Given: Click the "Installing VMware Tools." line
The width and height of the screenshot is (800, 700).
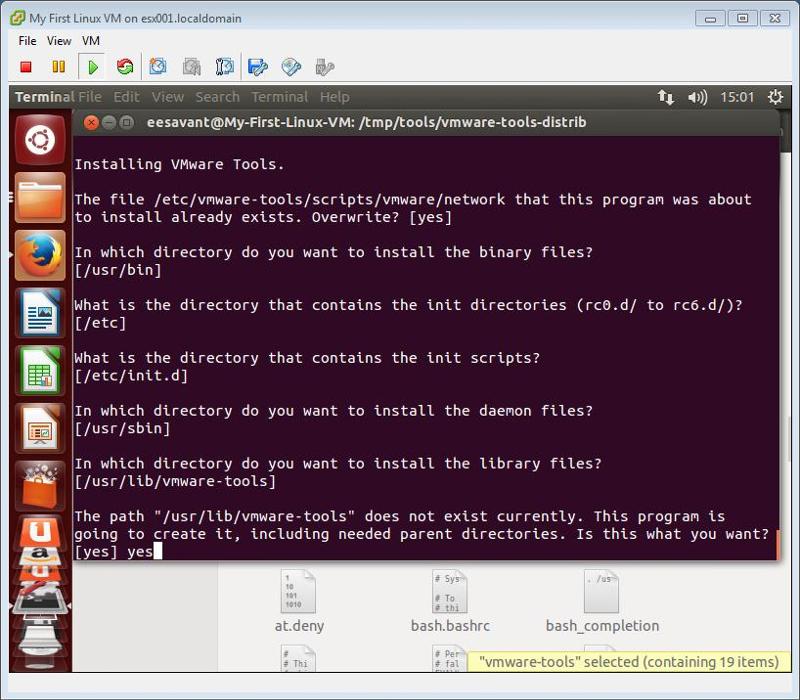Looking at the screenshot, I should [179, 164].
